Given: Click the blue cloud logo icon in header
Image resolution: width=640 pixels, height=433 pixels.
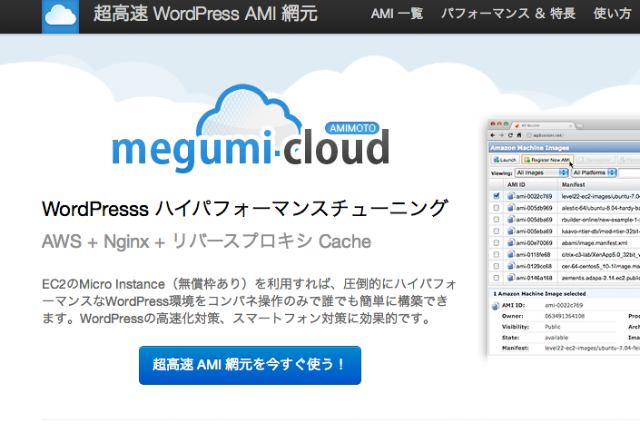Looking at the screenshot, I should tap(60, 16).
